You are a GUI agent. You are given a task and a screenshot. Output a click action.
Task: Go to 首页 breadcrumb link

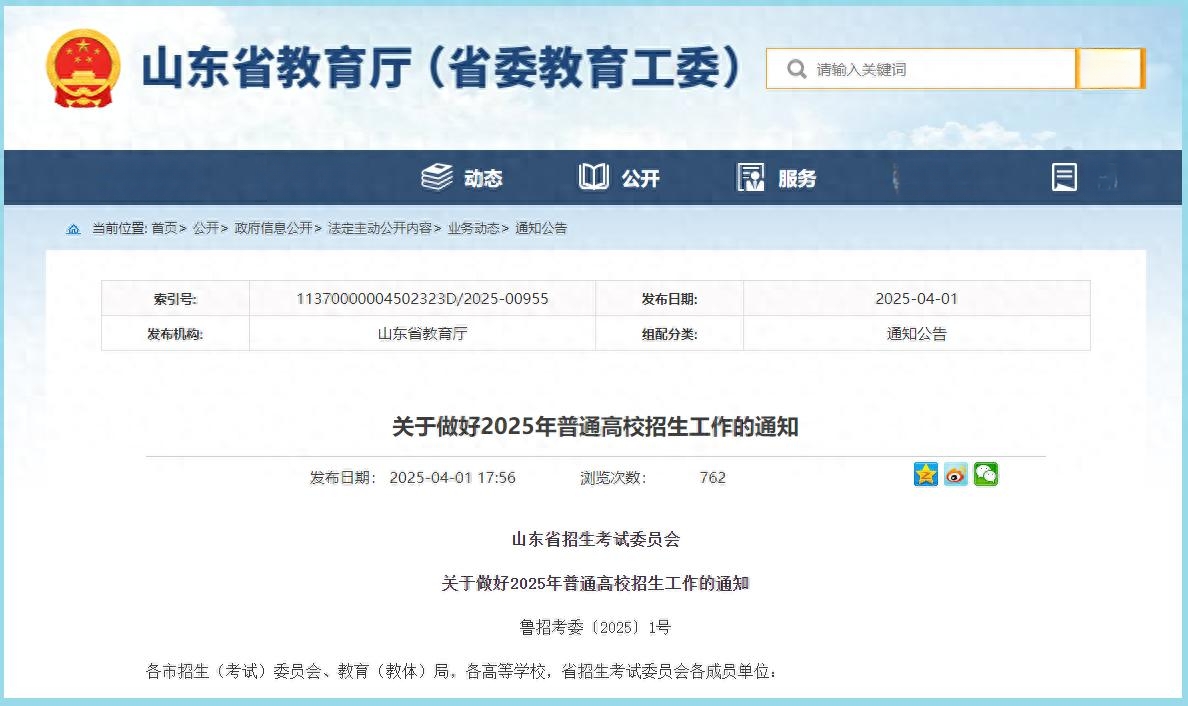[x=164, y=228]
